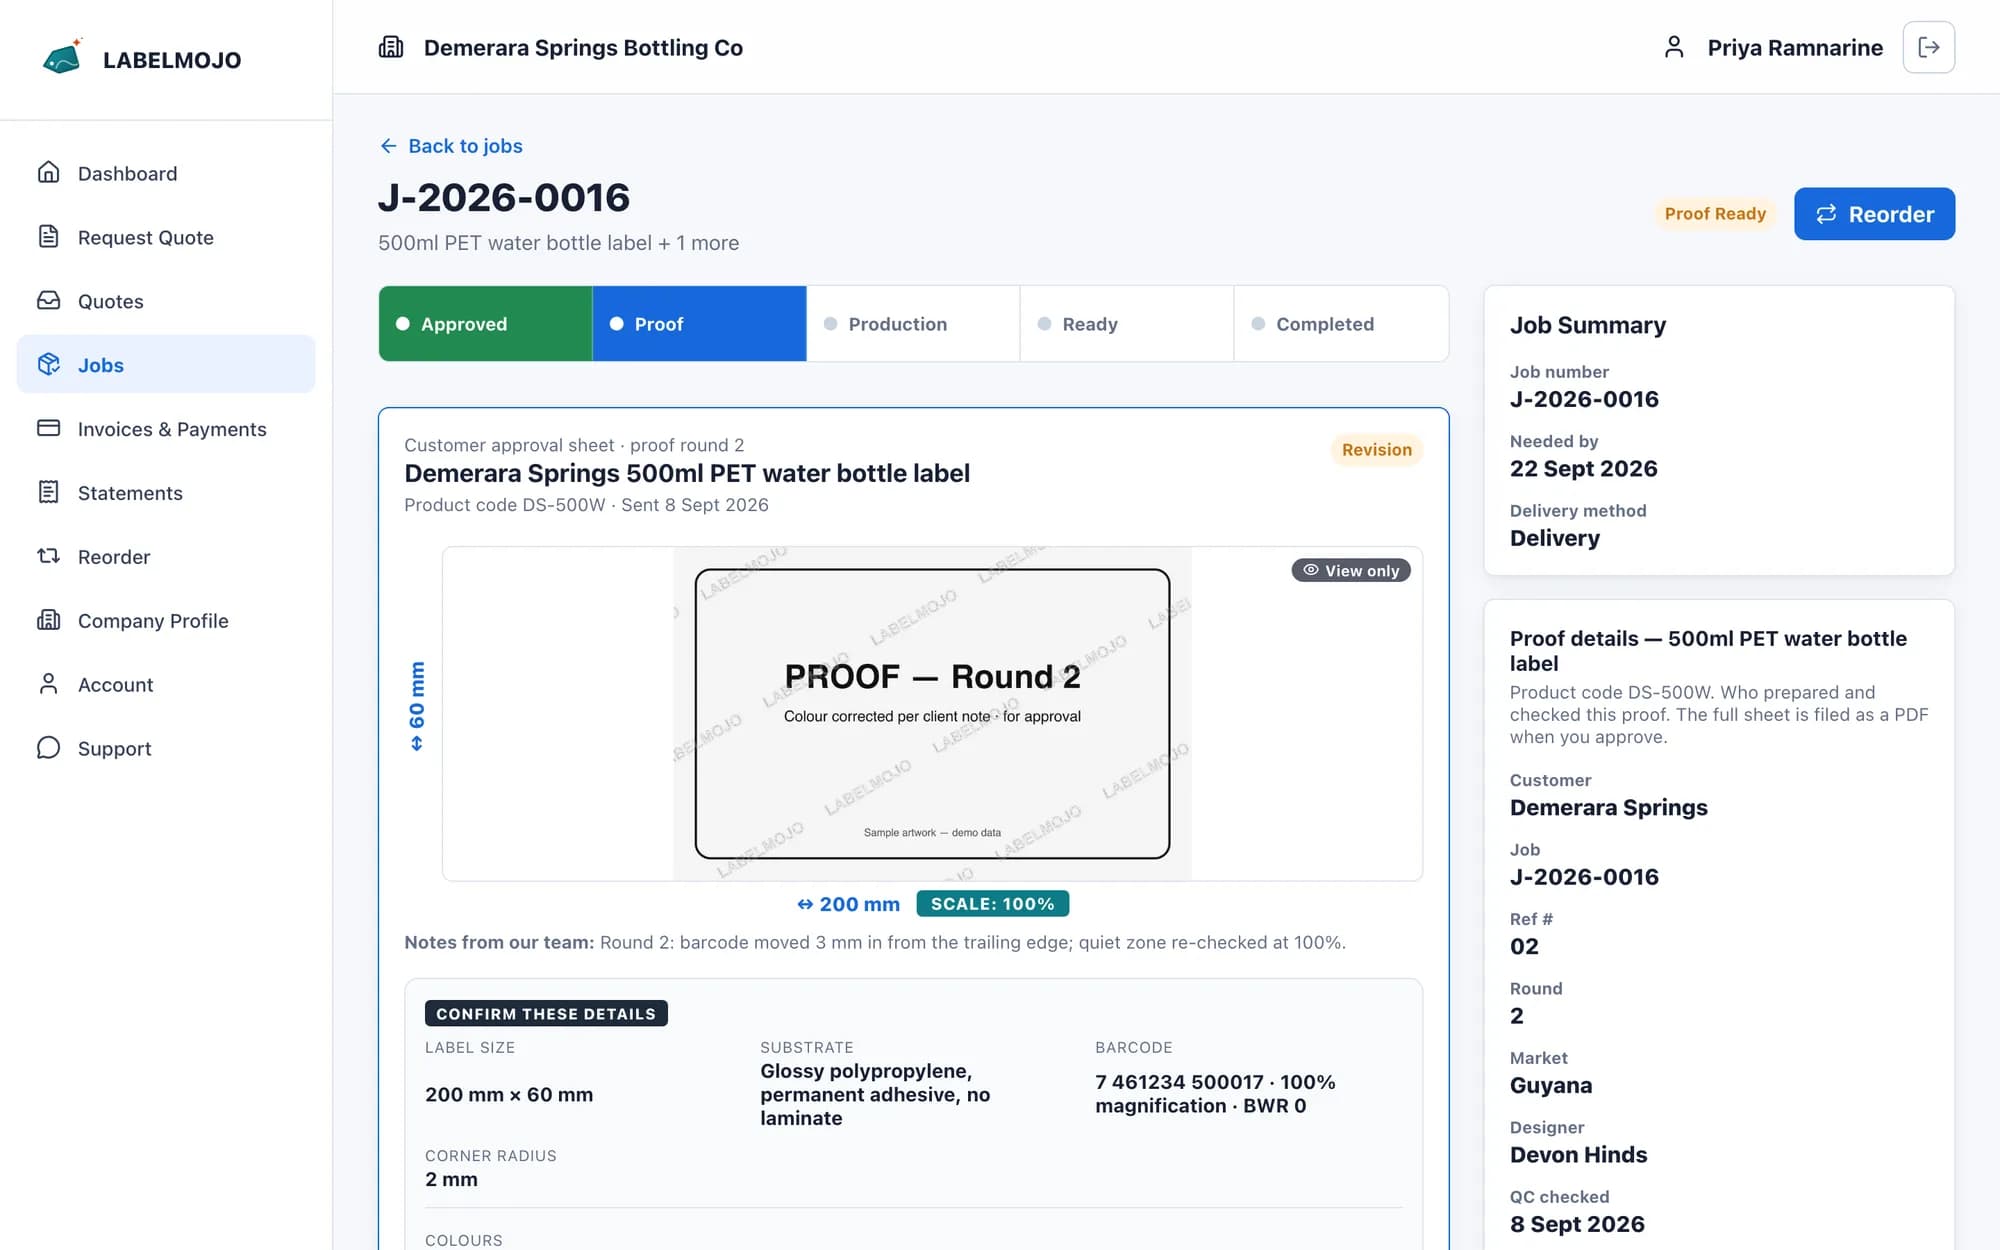This screenshot has width=2000, height=1250.
Task: Select the Approved stage step
Action: pos(486,324)
